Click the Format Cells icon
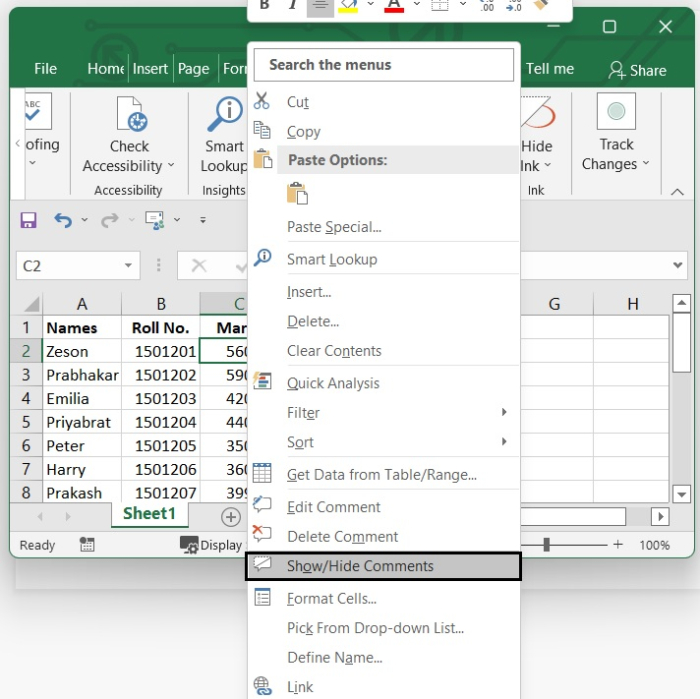 [x=262, y=597]
